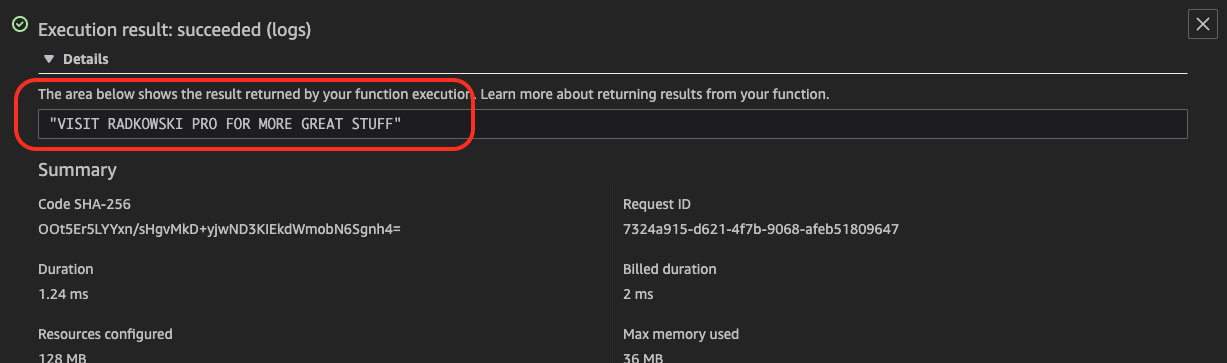
Task: Click the Summary heading
Action: 77,170
